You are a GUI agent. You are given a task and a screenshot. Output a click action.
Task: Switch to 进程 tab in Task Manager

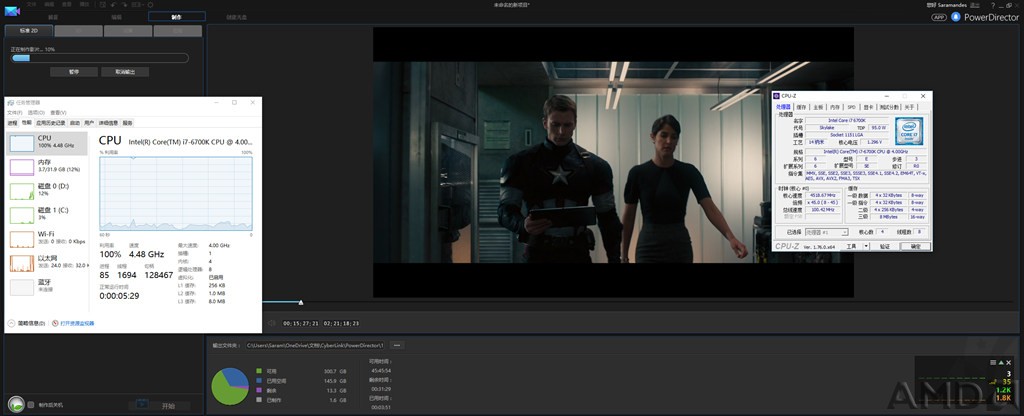(x=12, y=123)
